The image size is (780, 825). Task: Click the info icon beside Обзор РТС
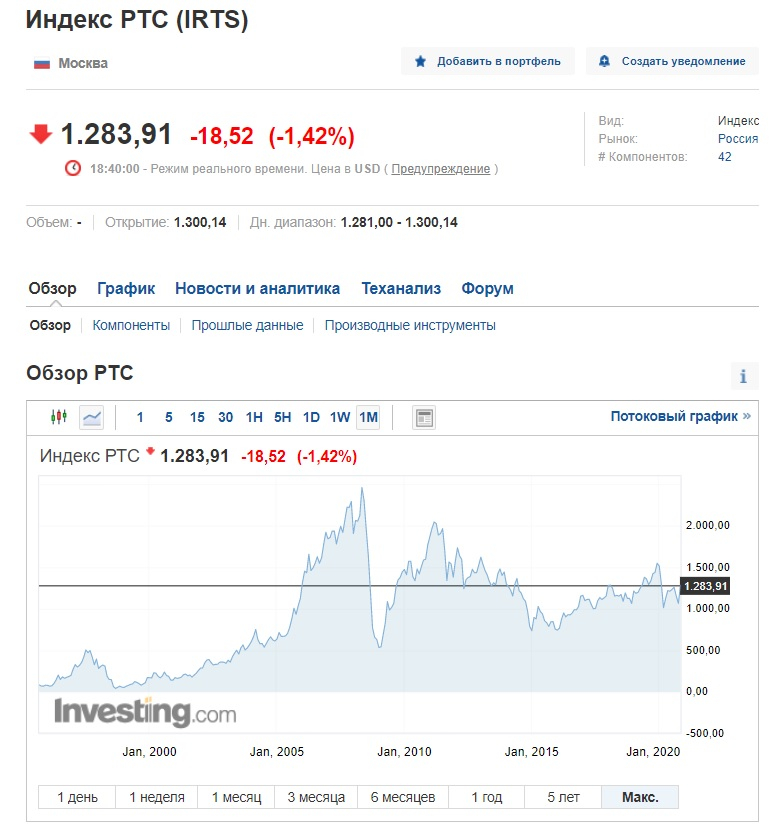pos(743,377)
